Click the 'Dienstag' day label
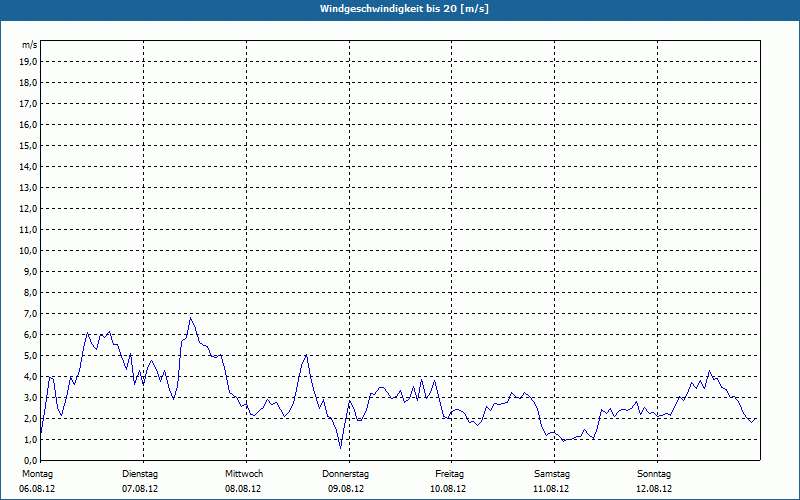Screen dimensions: 800x500 click(x=140, y=474)
